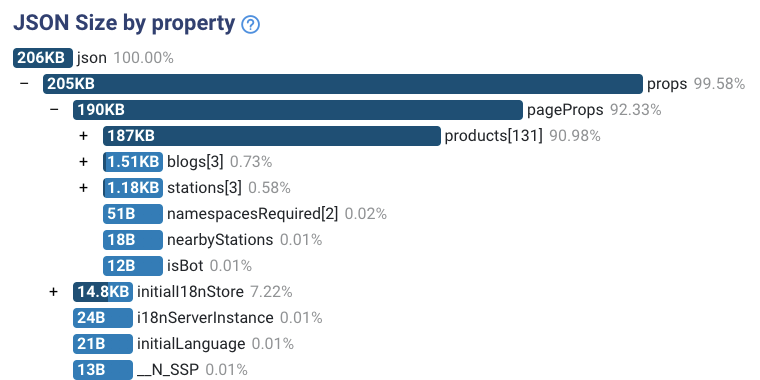This screenshot has height=380, width=760.
Task: Click the 1.51KB blogs size badge
Action: point(133,162)
